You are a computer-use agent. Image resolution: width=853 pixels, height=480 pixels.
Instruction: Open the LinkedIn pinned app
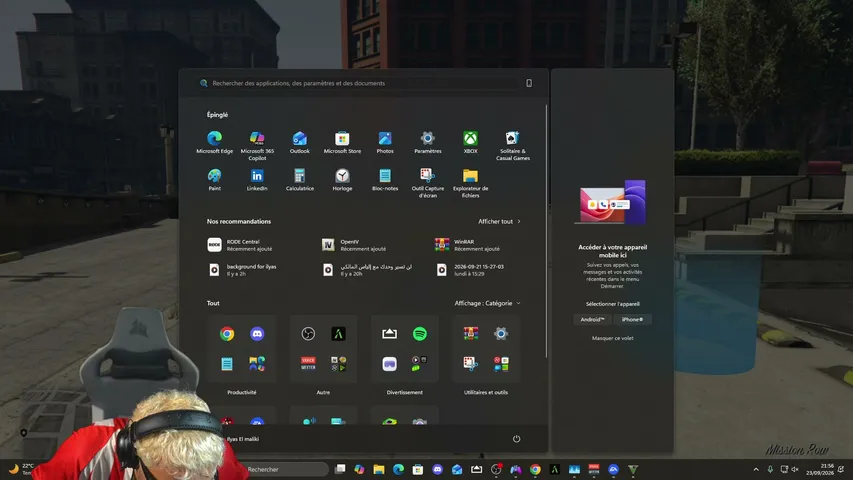click(257, 180)
